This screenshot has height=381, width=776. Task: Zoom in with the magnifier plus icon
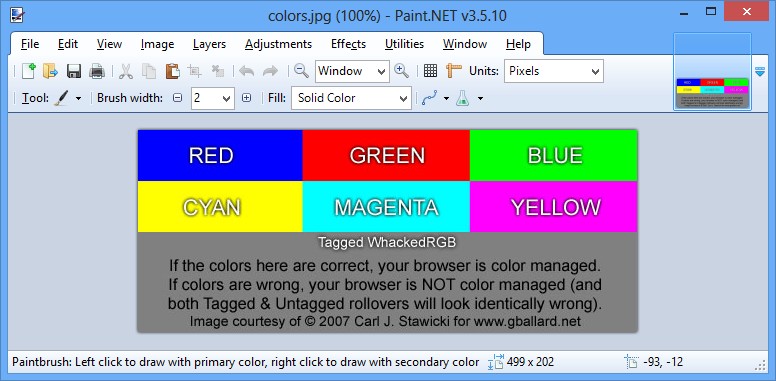(x=401, y=71)
